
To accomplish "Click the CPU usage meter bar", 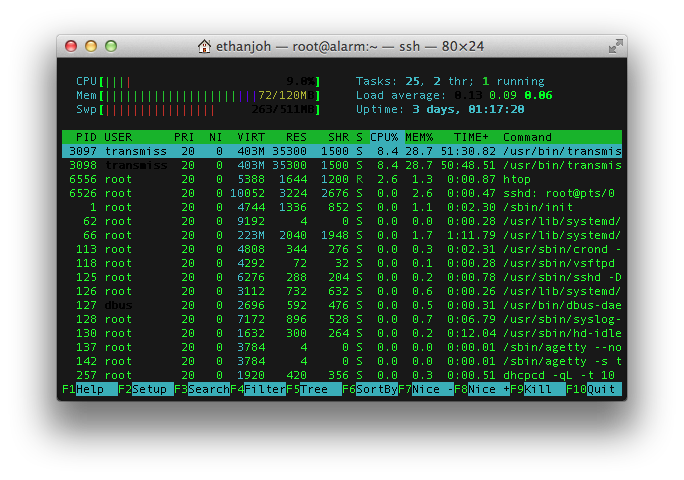I will (198, 82).
